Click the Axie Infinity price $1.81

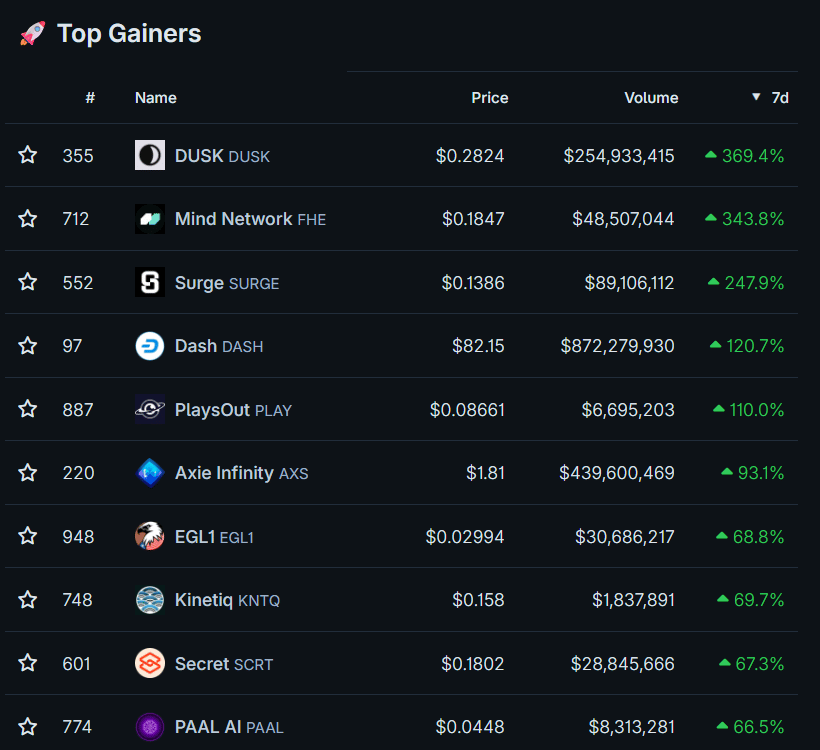[x=485, y=473]
